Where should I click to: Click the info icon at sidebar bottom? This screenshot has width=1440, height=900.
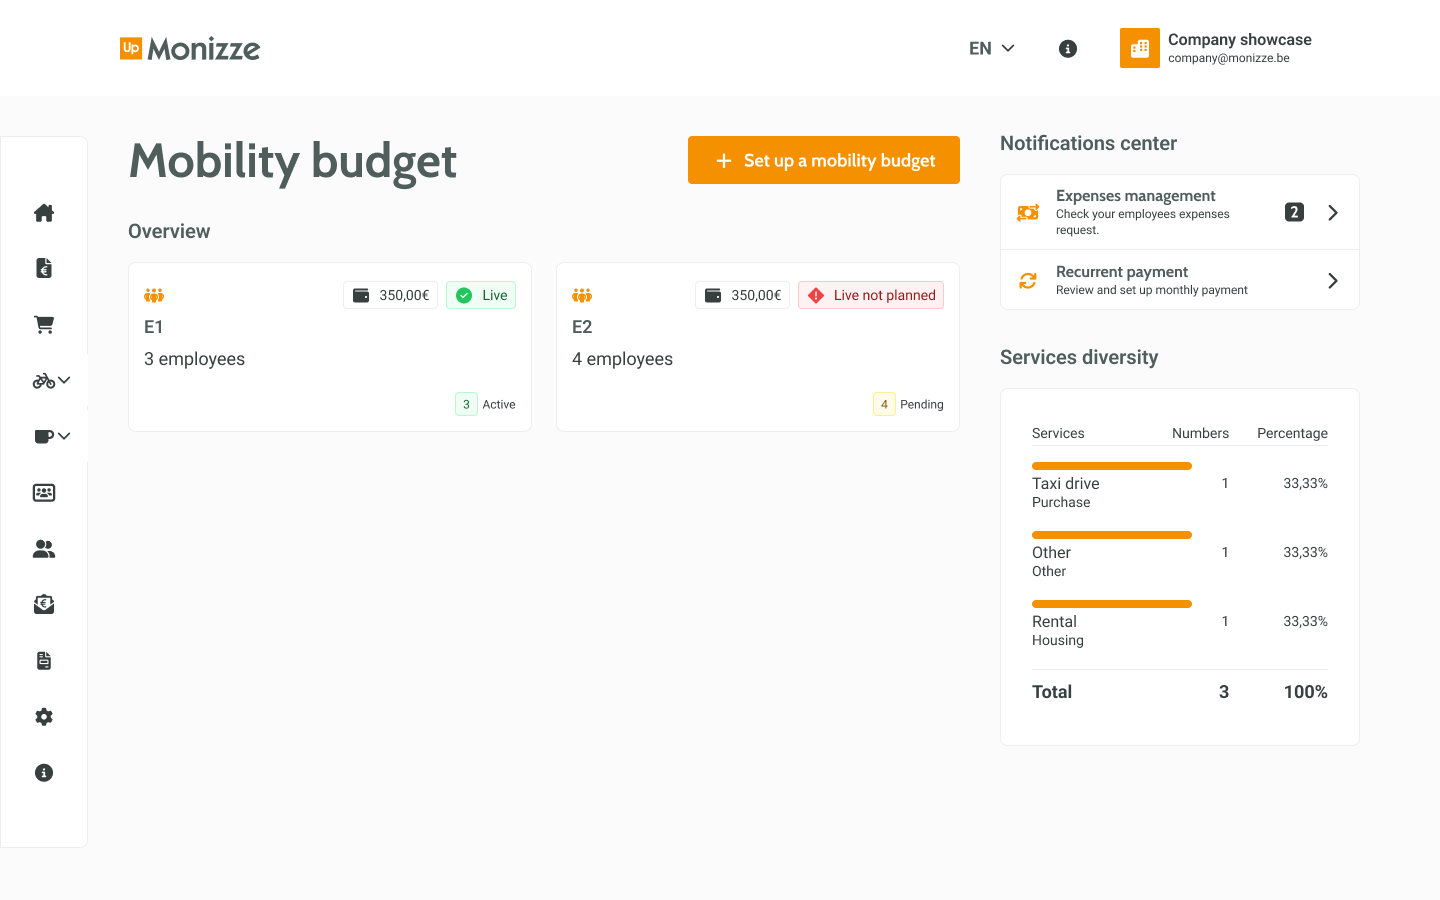pos(43,772)
